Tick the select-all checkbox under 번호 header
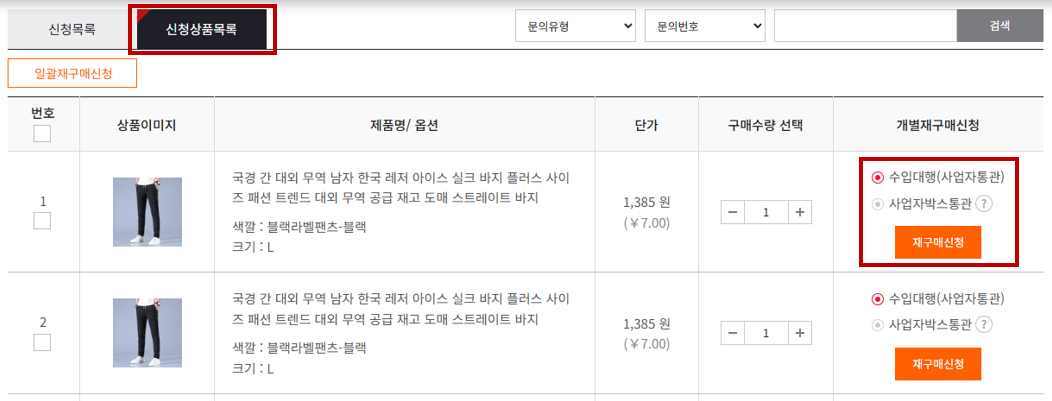This screenshot has width=1052, height=401. [x=42, y=133]
